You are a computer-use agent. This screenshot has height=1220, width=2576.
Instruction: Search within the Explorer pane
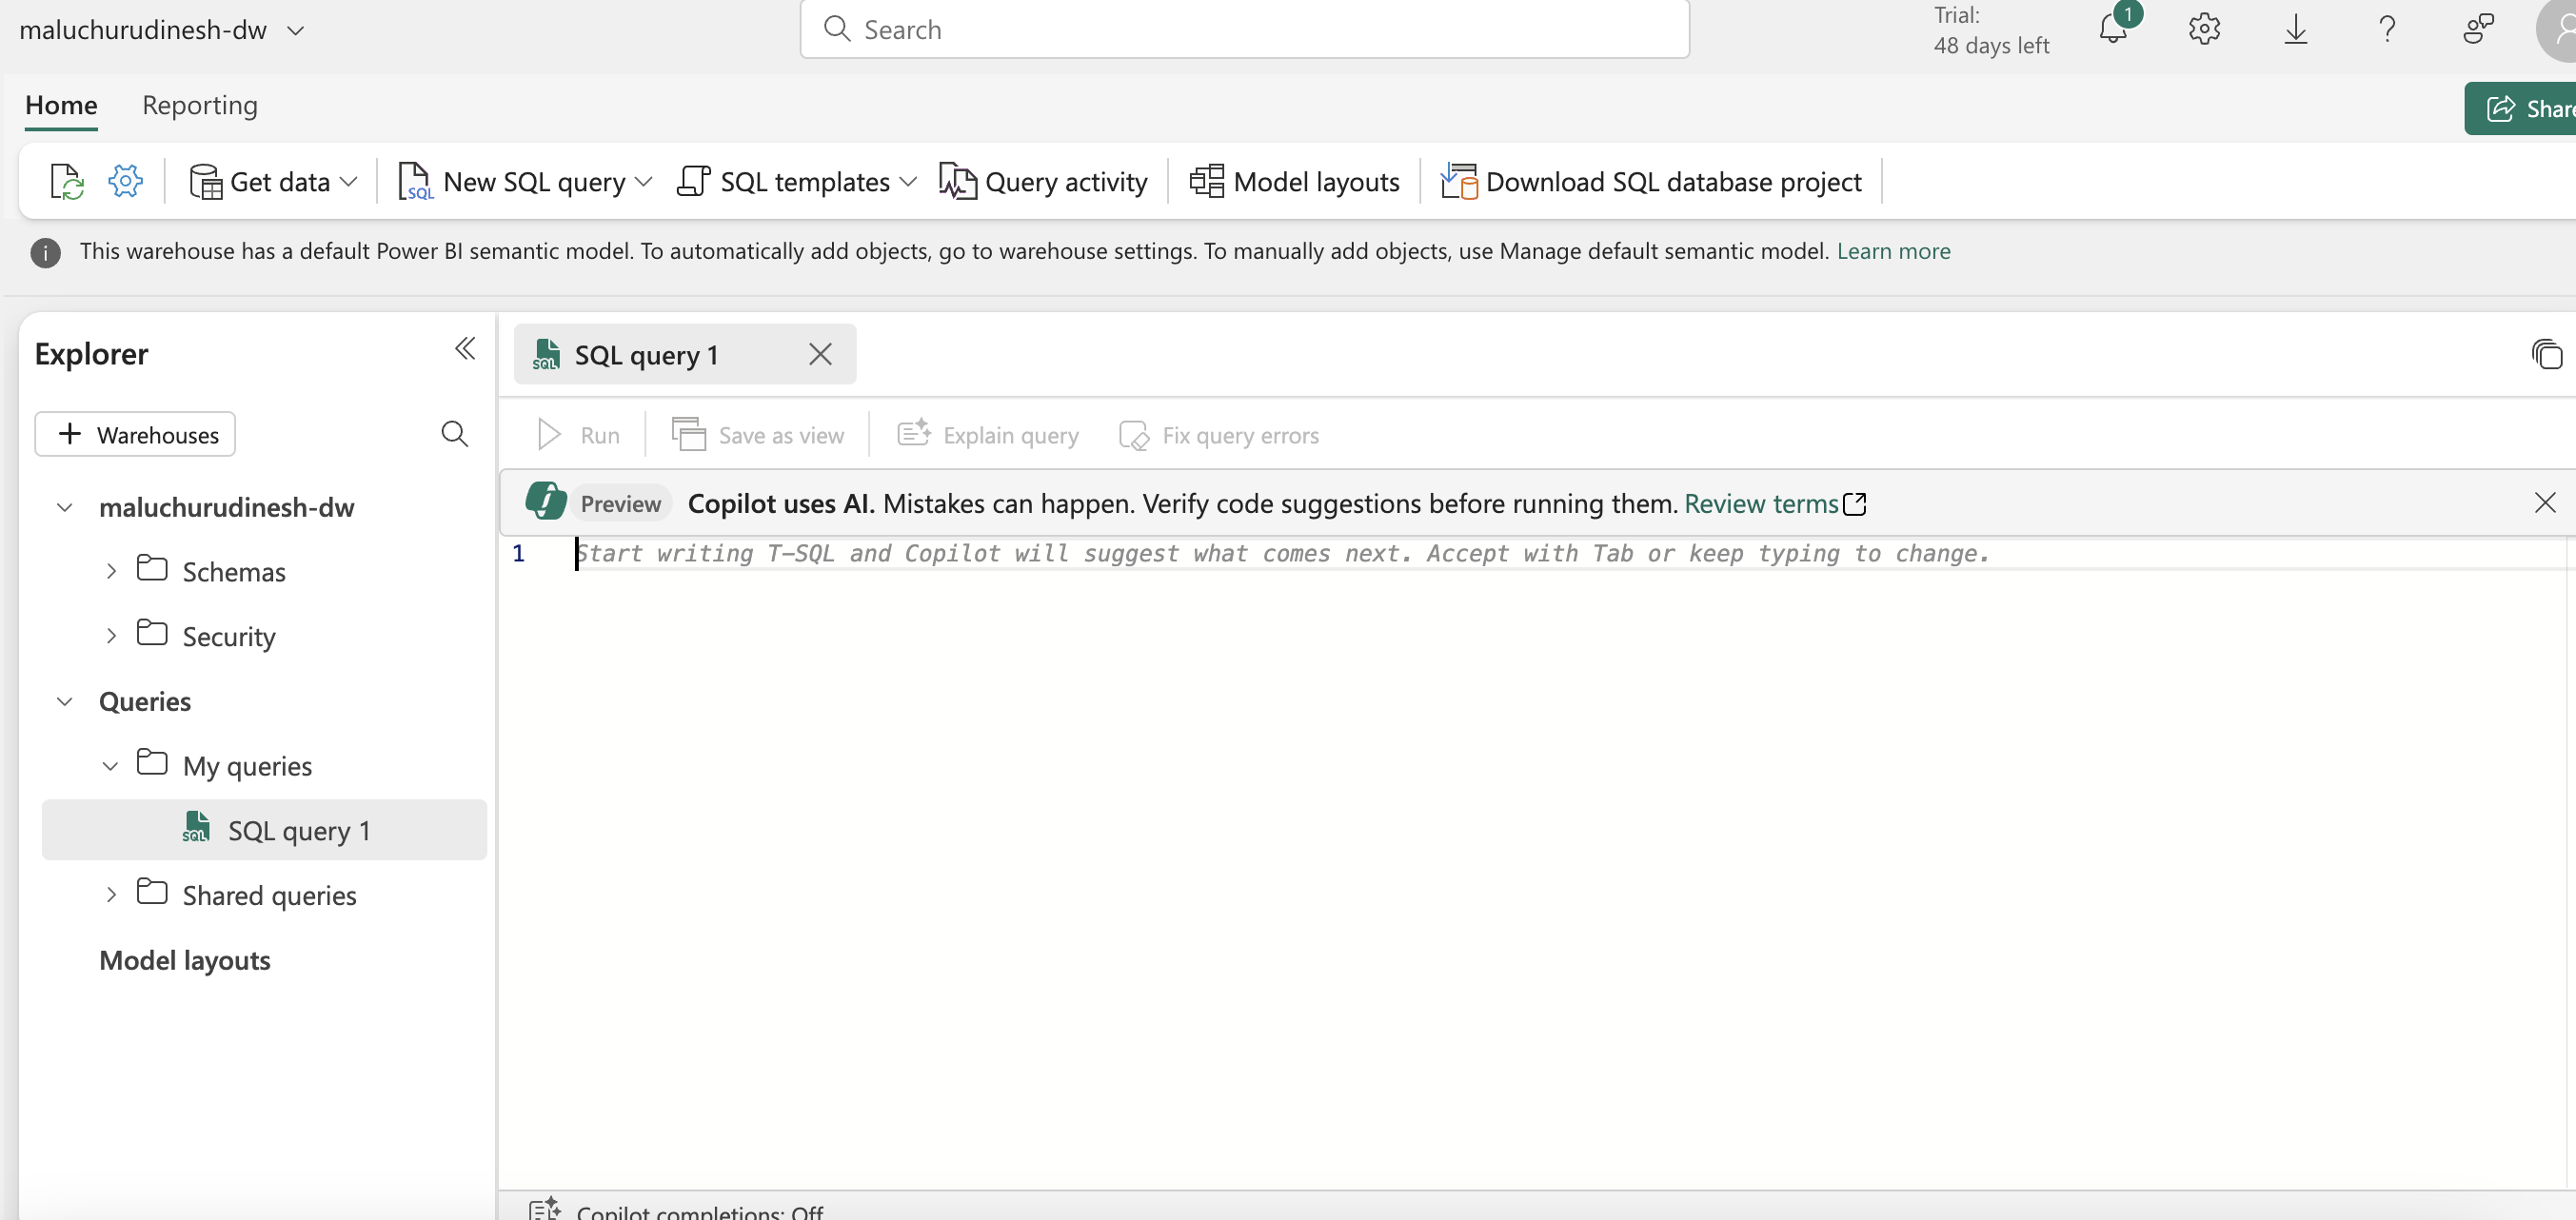click(x=455, y=434)
